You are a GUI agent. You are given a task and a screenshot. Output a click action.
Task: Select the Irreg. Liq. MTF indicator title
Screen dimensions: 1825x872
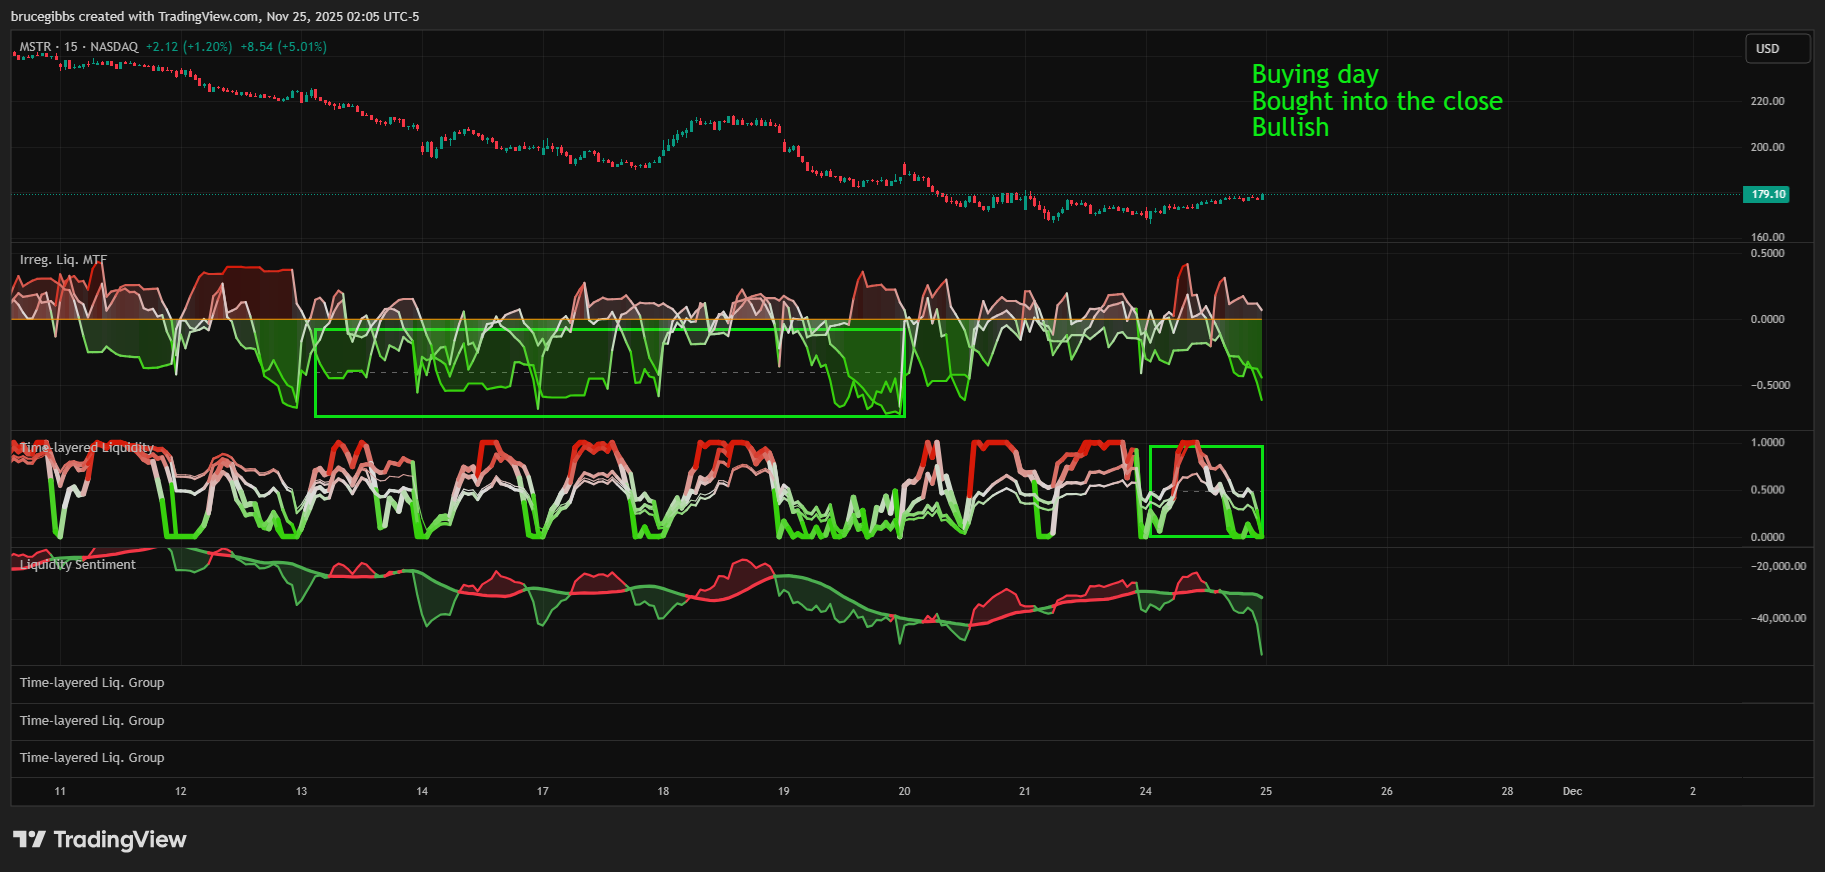pos(63,260)
